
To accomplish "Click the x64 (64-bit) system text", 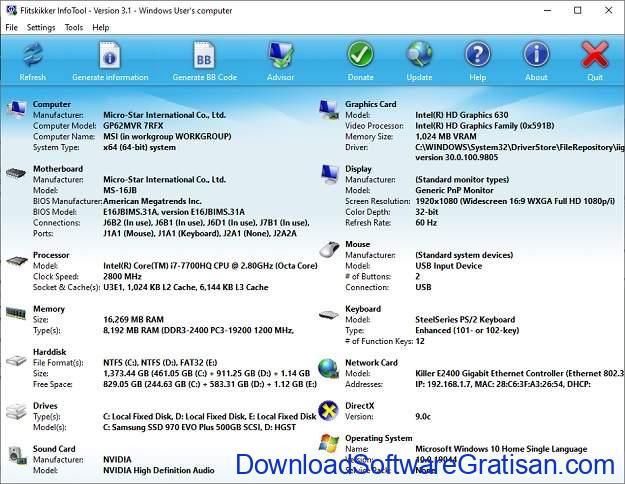I will [140, 147].
